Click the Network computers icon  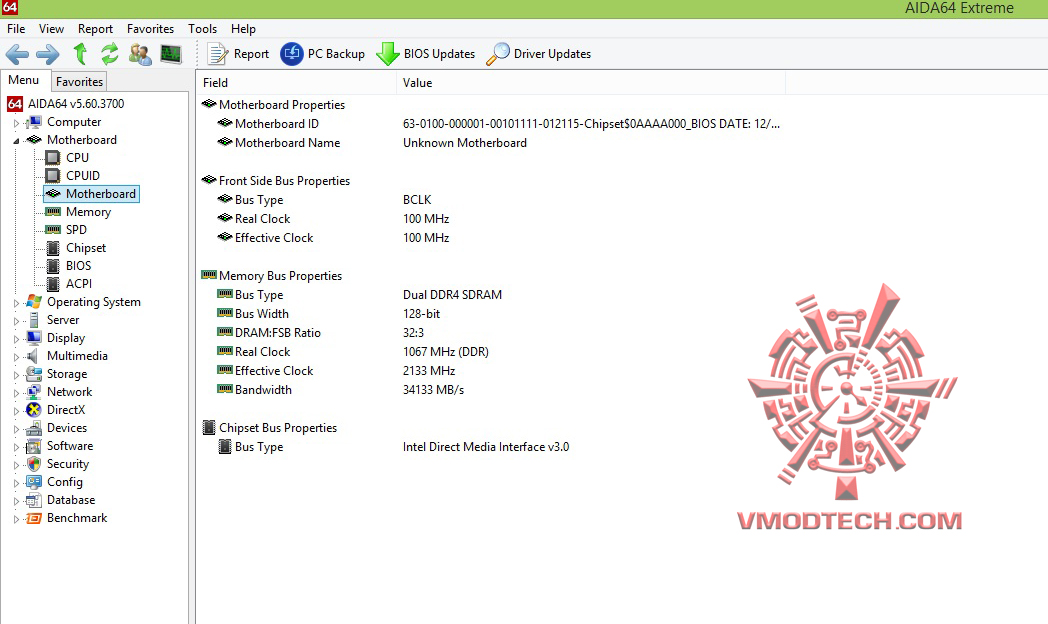33,392
